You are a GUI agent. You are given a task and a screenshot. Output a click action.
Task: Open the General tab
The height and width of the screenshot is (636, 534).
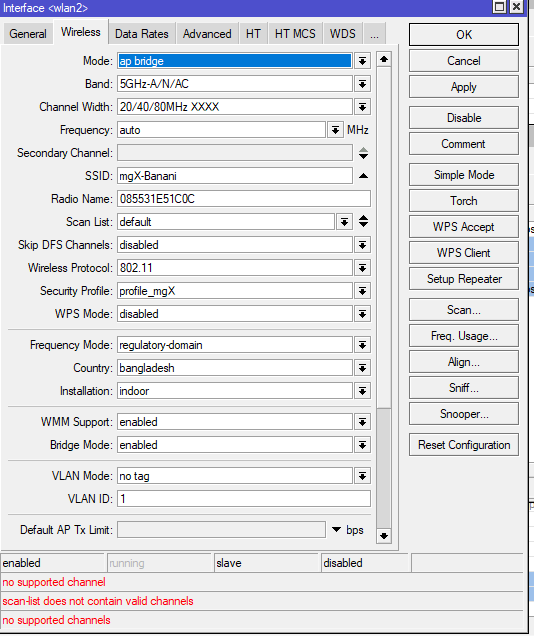(x=28, y=34)
